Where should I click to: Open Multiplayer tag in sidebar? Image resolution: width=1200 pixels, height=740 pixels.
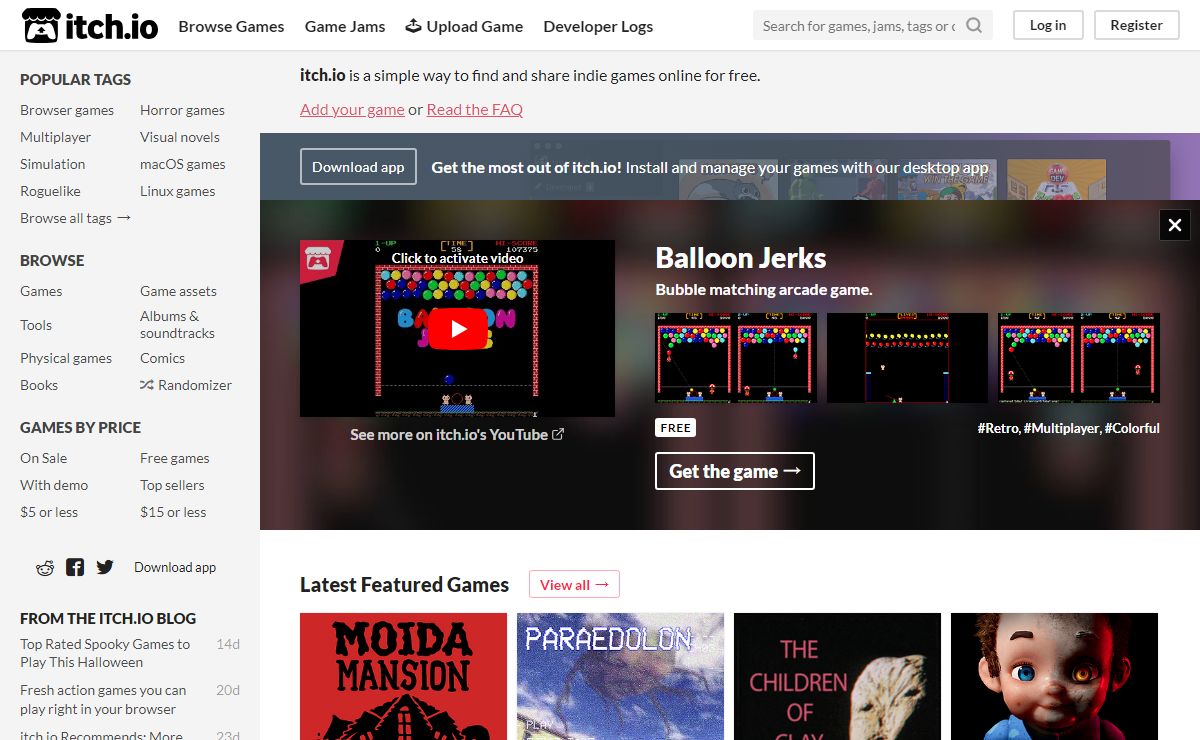tap(55, 137)
